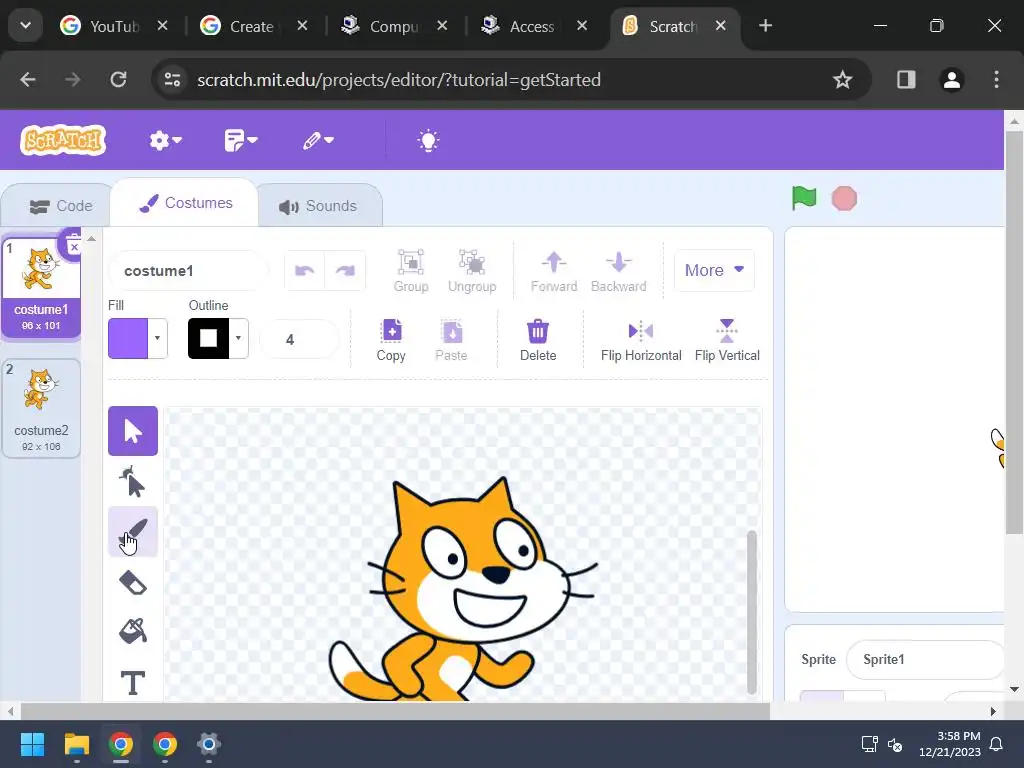Viewport: 1024px width, 768px height.
Task: Open the Outline color dropdown arrow
Action: pyautogui.click(x=238, y=338)
